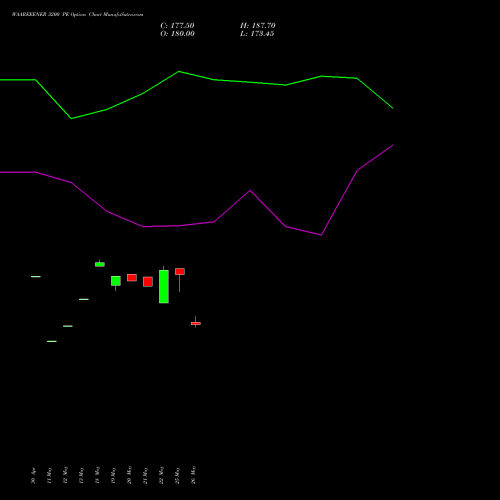
Task: Click the flat dash candle for 12 May
Action: pos(68,326)
